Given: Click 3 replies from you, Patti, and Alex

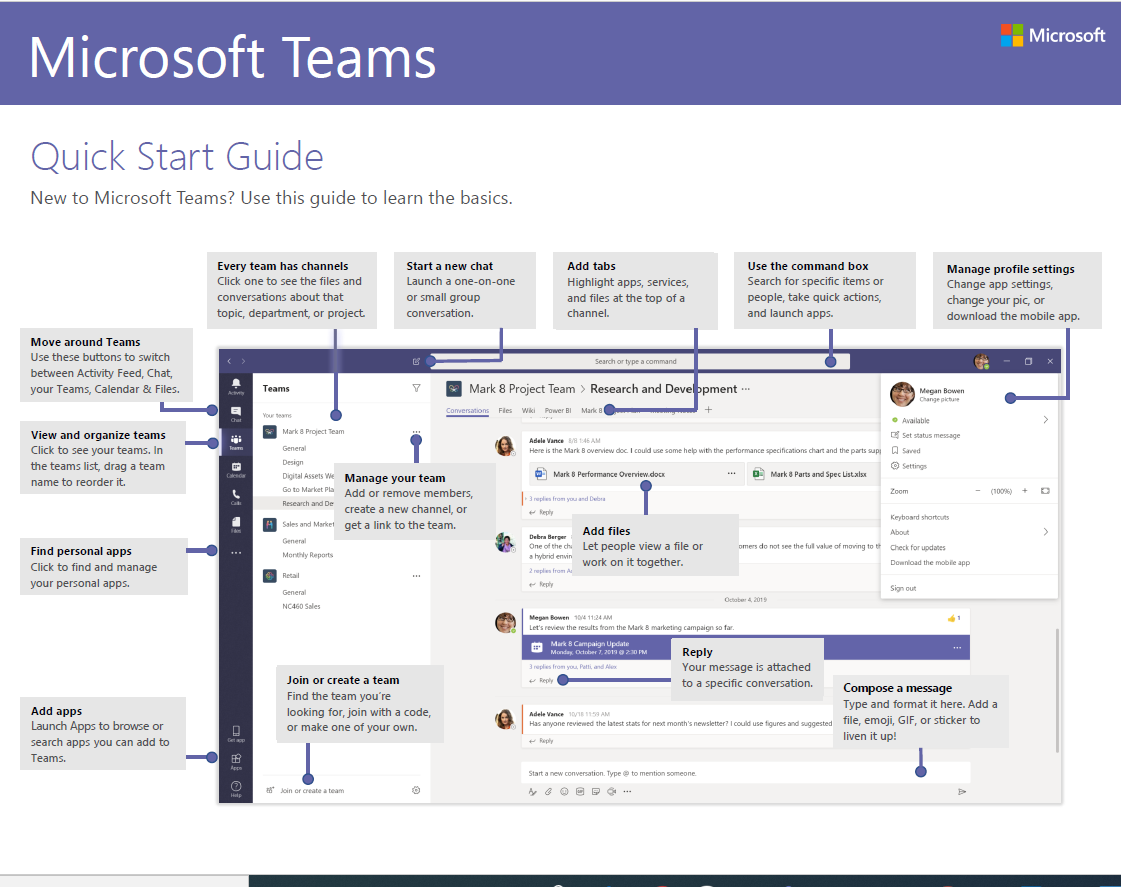Looking at the screenshot, I should click(573, 666).
